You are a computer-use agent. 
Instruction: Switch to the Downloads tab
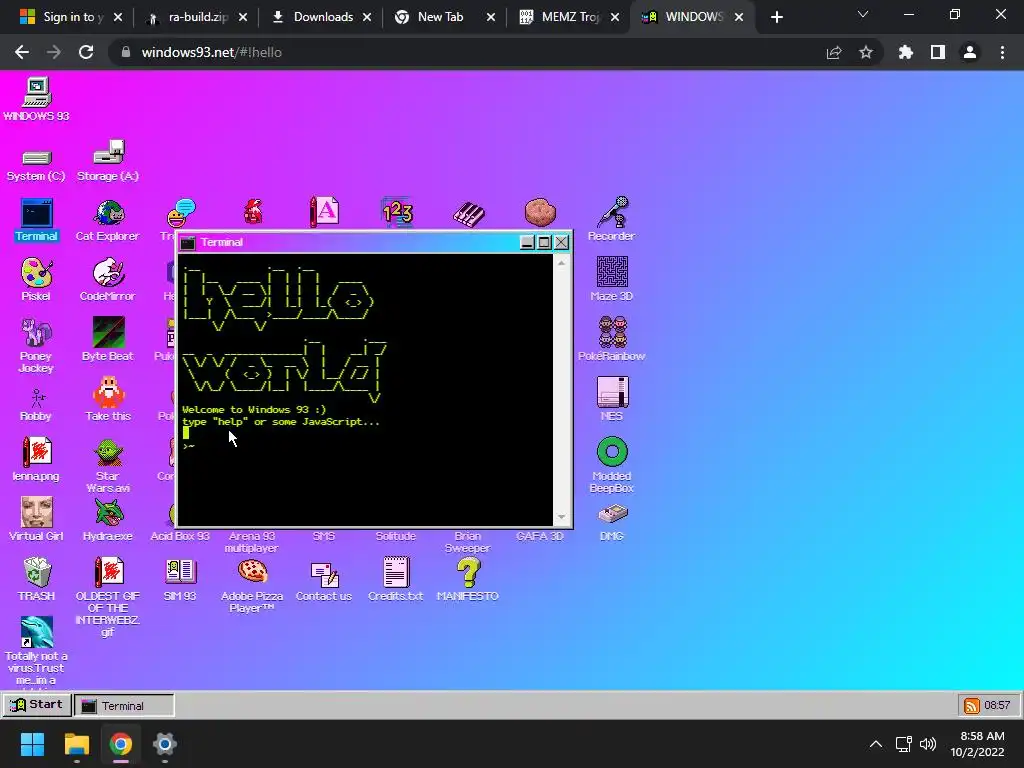tap(322, 17)
